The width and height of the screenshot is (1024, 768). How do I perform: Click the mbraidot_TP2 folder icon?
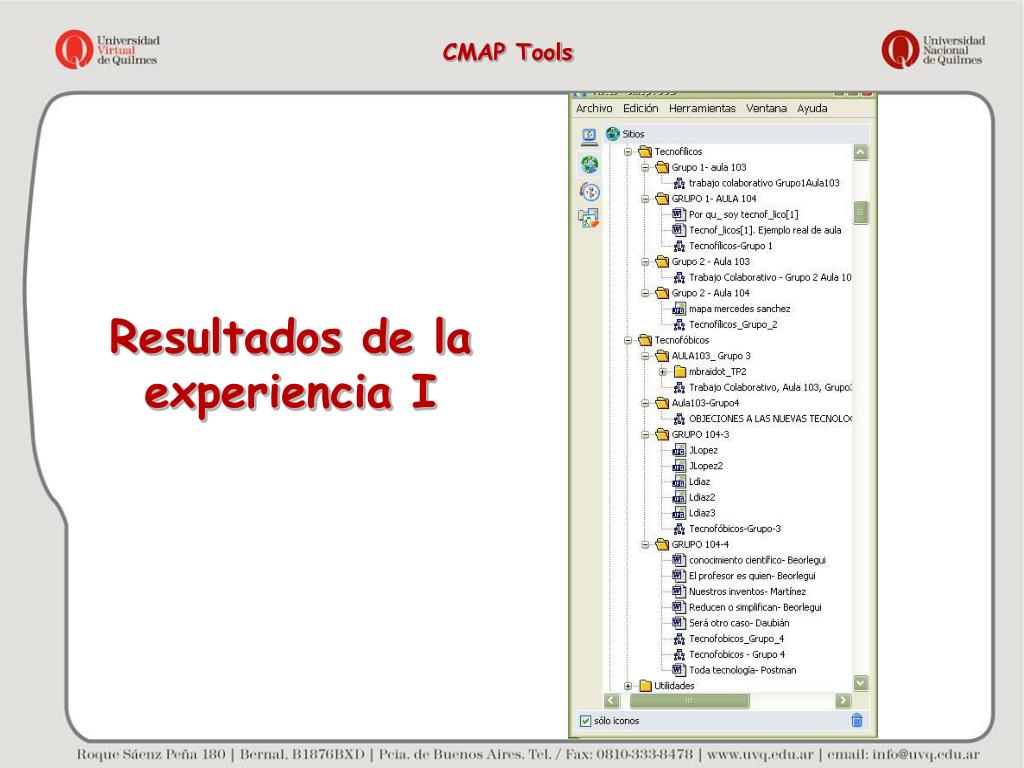tap(680, 372)
